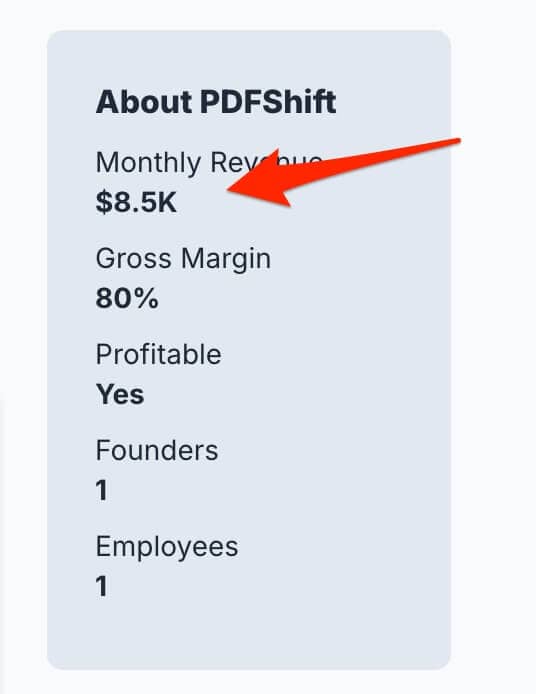This screenshot has height=694, width=536.
Task: Click the word About in the heading
Action: tap(144, 102)
